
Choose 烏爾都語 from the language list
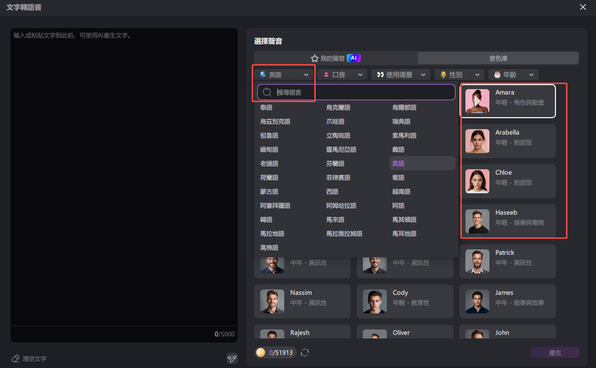pyautogui.click(x=404, y=108)
